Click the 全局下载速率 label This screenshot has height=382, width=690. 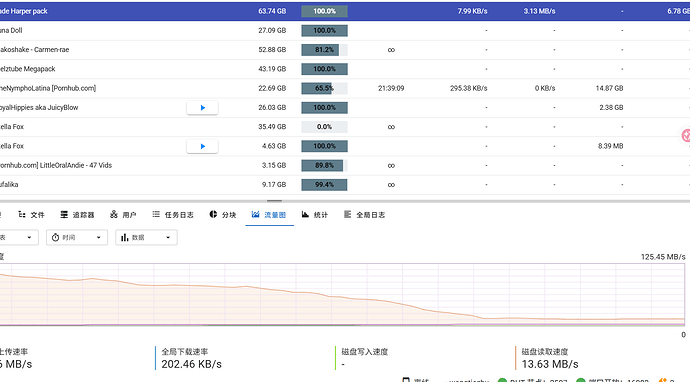coord(184,352)
